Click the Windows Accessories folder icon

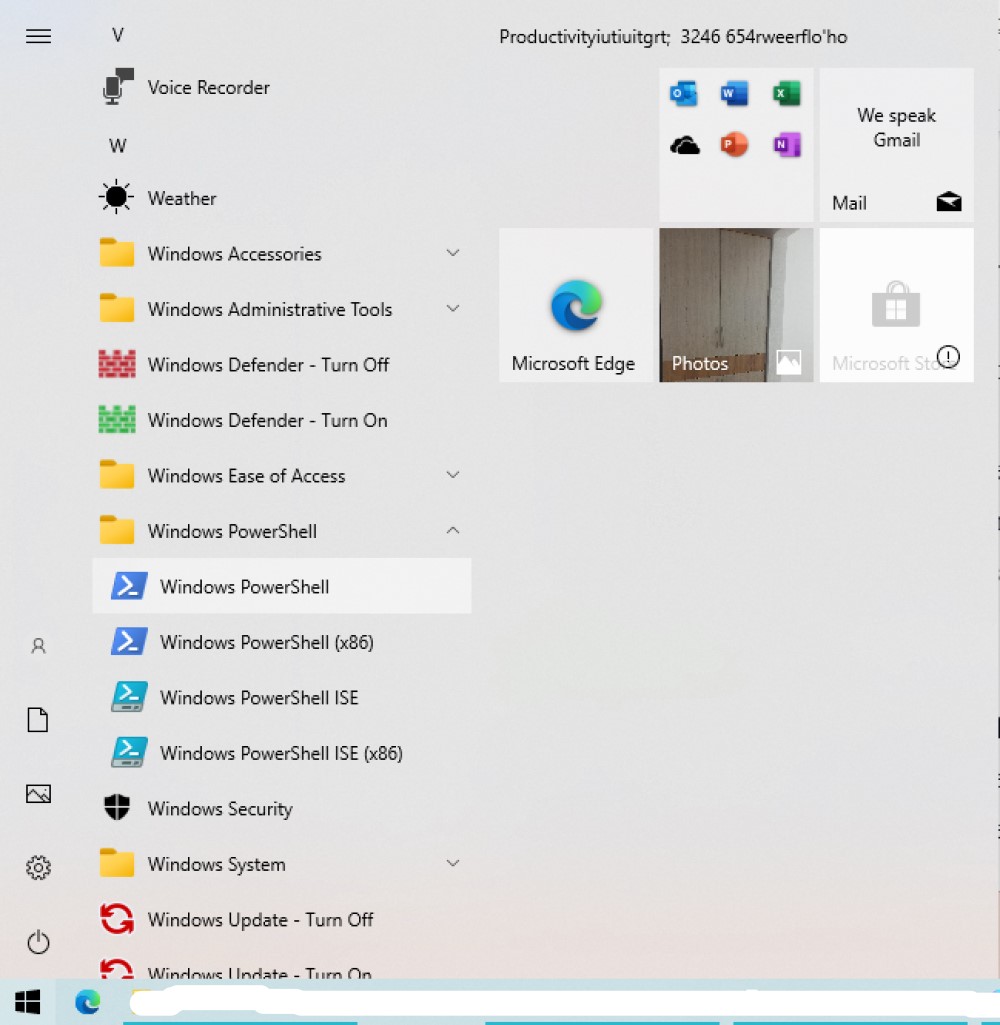click(117, 253)
